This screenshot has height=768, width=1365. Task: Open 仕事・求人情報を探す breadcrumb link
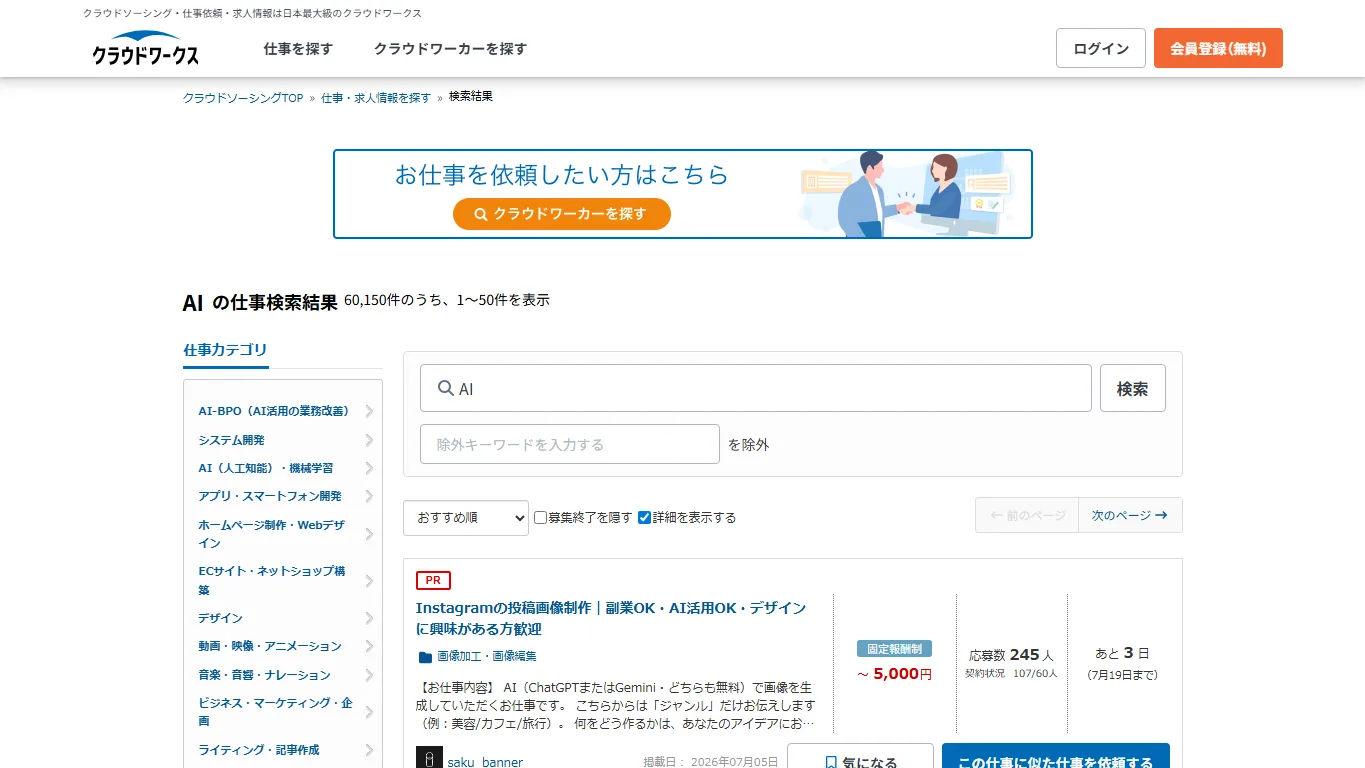[x=376, y=98]
